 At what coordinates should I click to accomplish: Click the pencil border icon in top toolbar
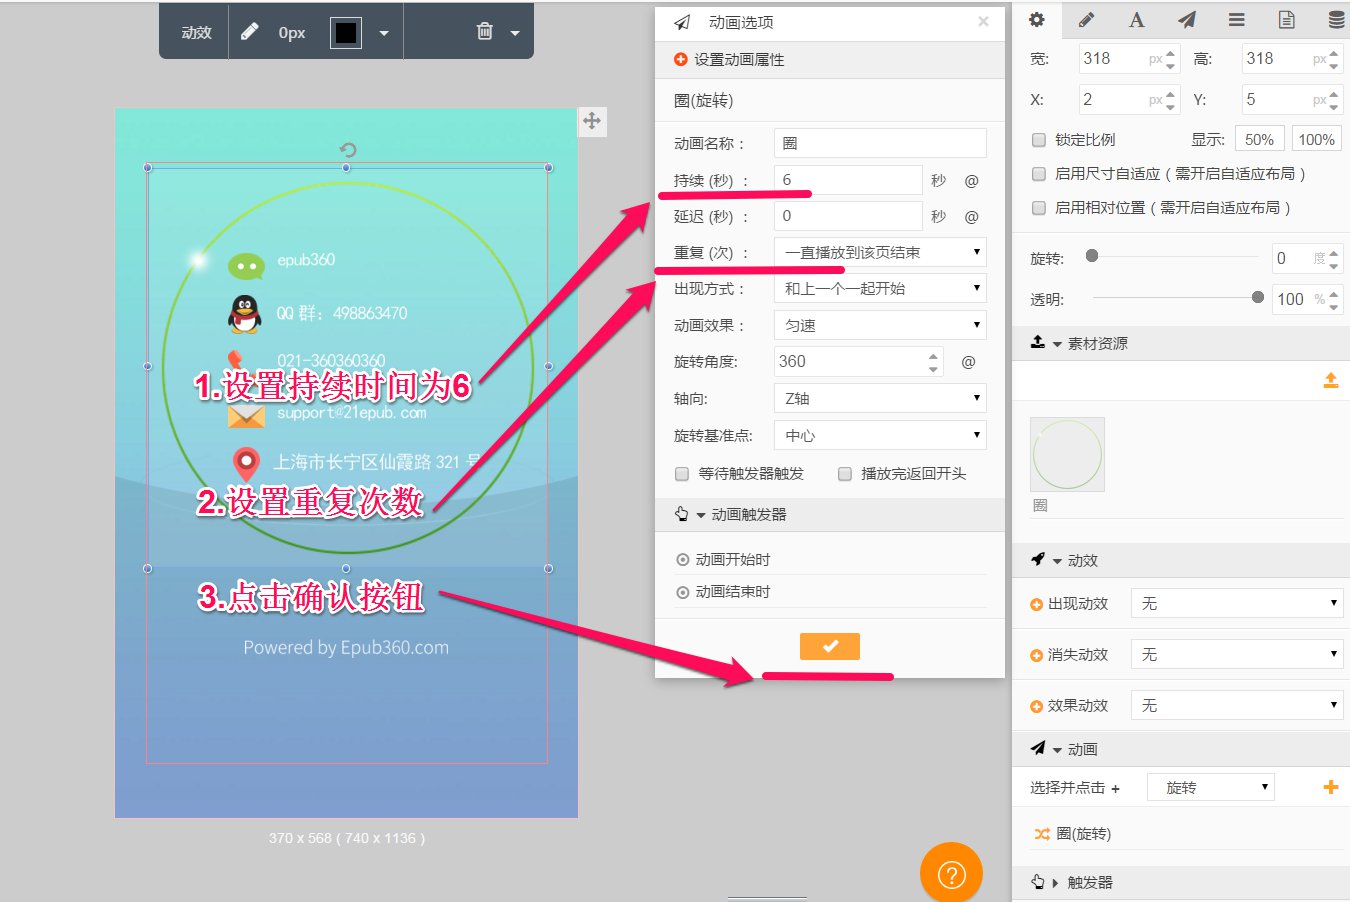pos(249,32)
